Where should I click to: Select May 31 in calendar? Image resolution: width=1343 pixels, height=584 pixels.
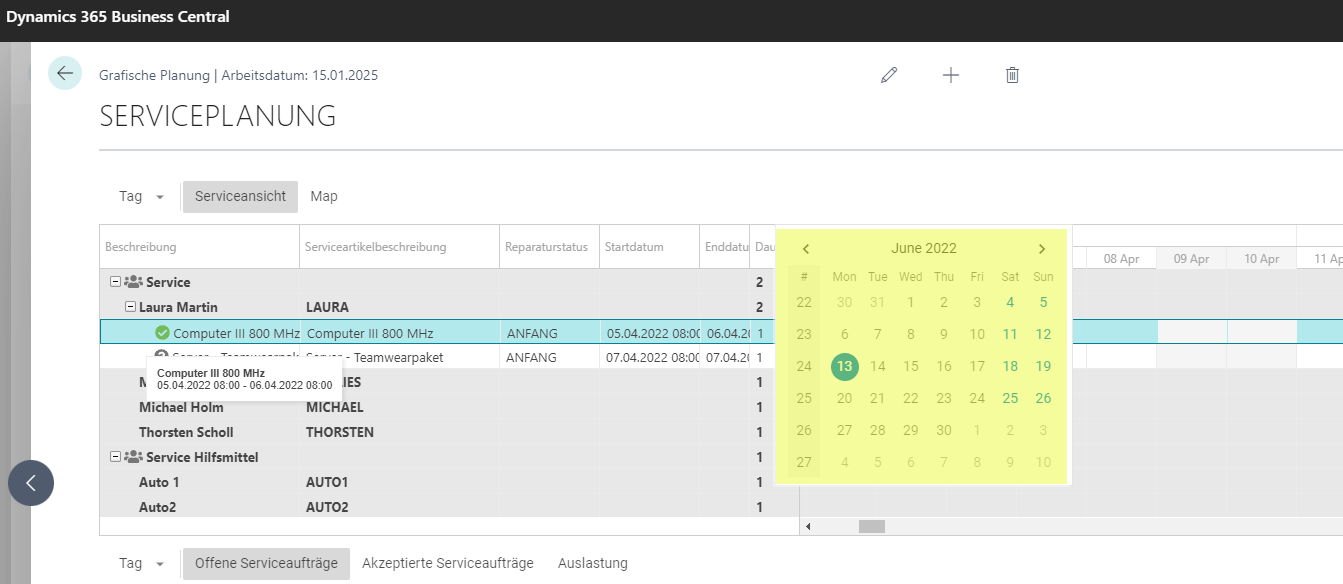(x=878, y=302)
